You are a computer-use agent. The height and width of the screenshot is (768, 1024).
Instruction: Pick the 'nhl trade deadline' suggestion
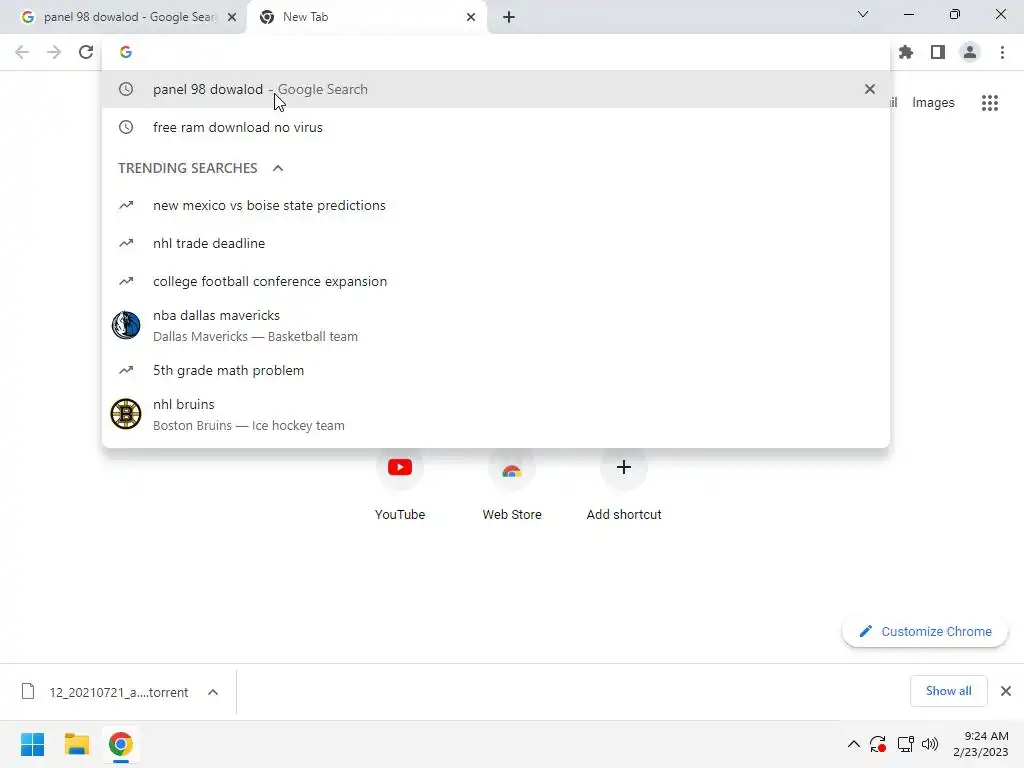pyautogui.click(x=496, y=244)
